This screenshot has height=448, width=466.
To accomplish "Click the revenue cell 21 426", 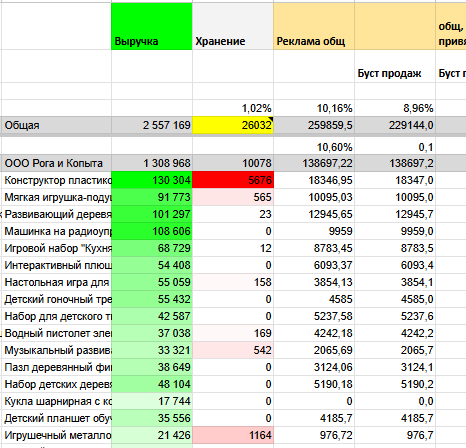I will (152, 435).
